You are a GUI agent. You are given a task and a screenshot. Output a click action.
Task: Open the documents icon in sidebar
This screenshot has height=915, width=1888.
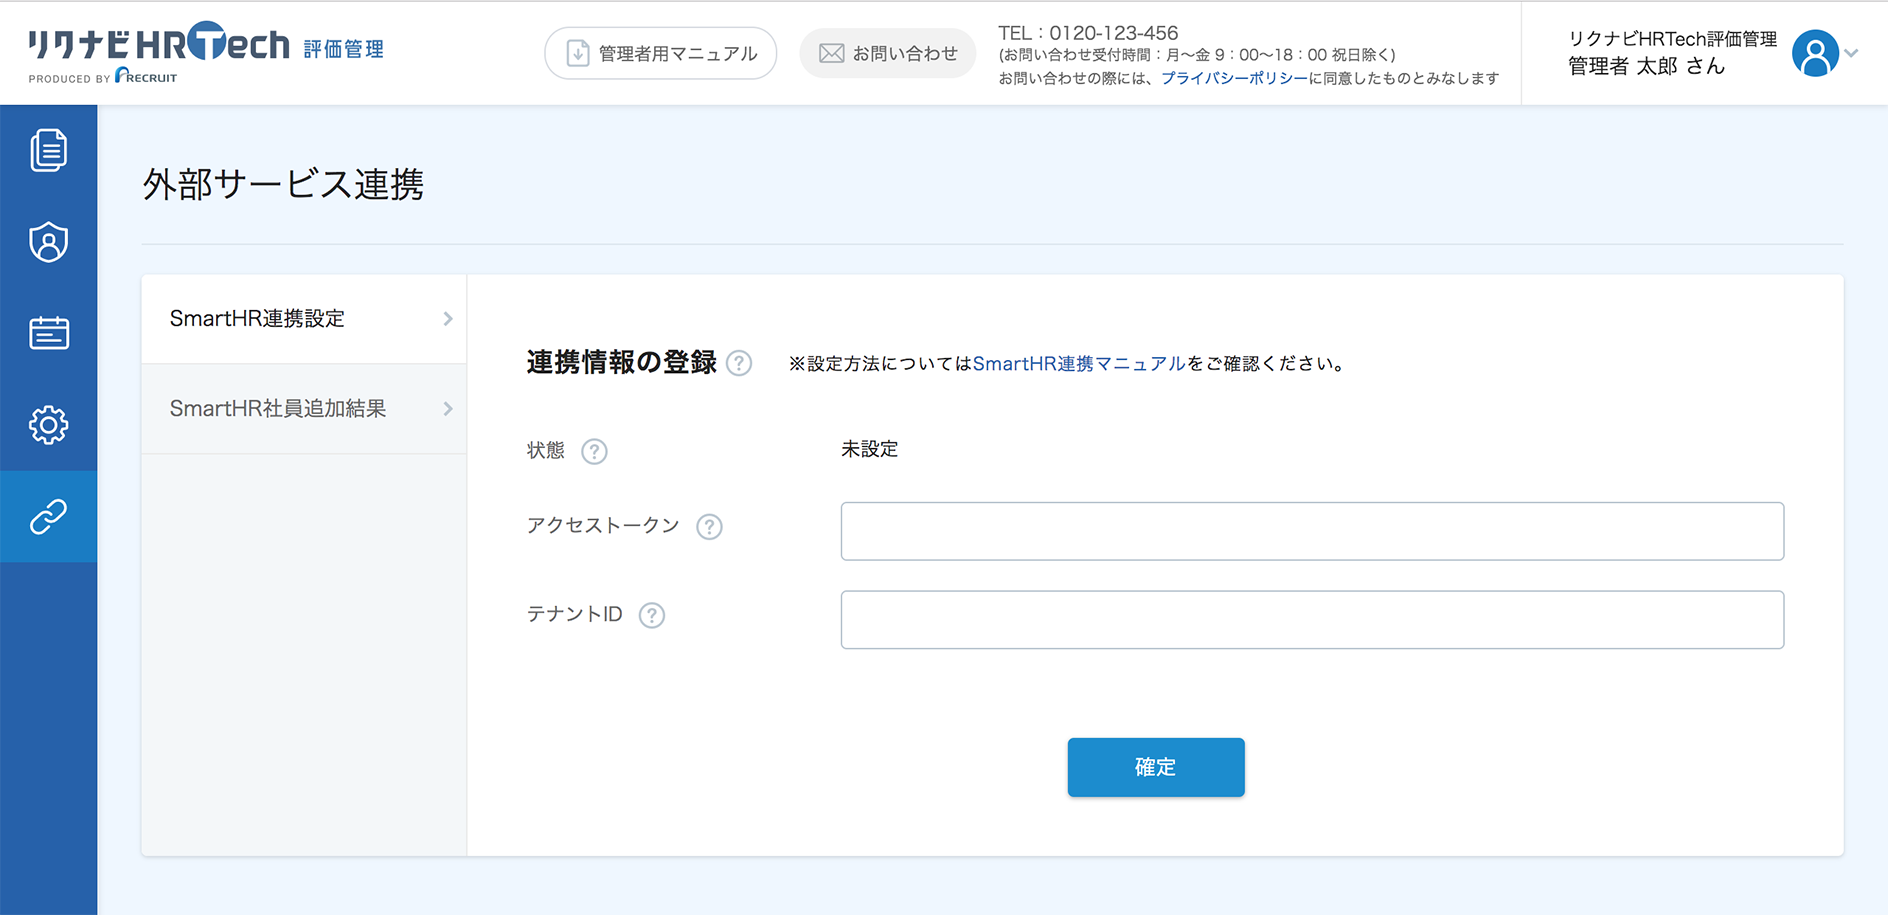(48, 150)
